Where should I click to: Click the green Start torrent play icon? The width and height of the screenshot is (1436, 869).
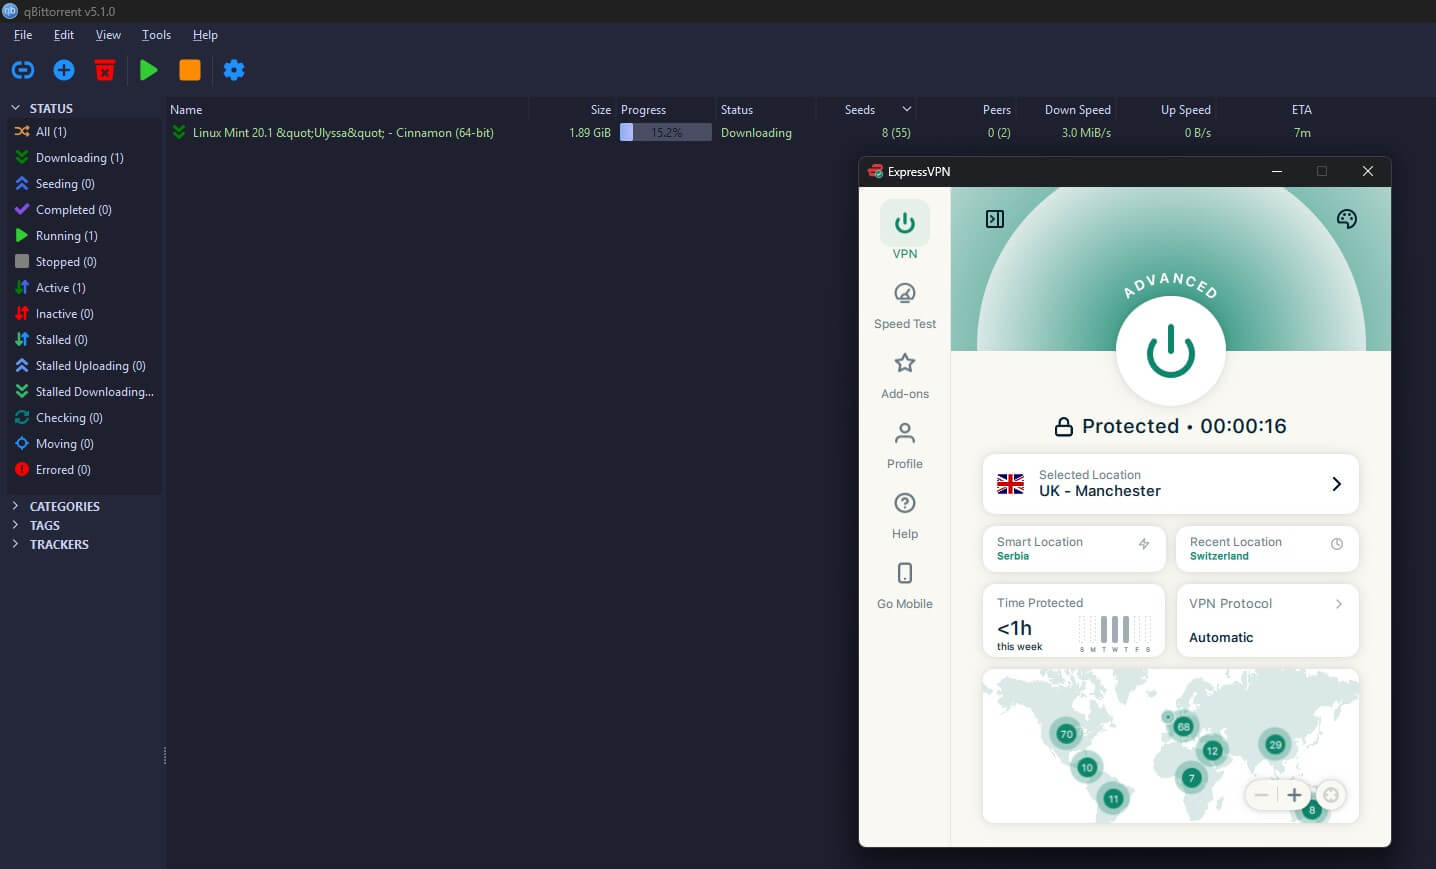(149, 70)
